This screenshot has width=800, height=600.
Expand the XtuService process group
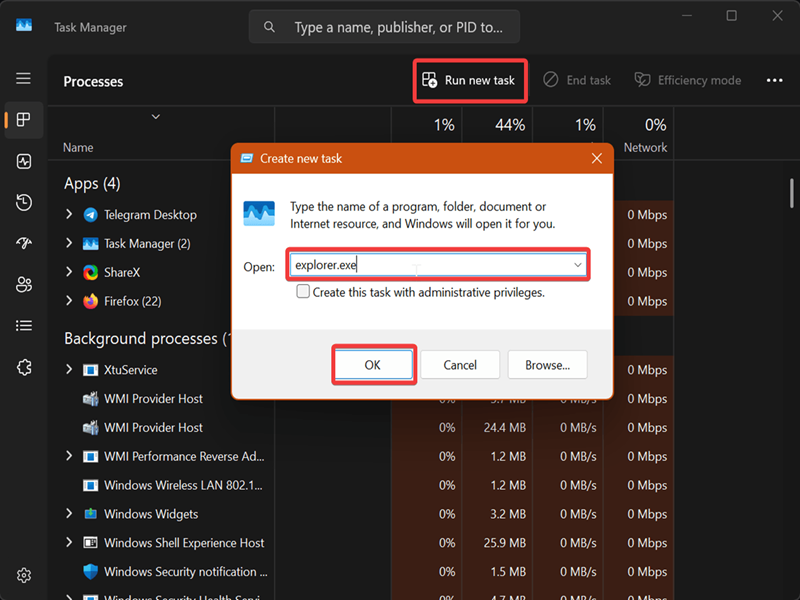pyautogui.click(x=69, y=369)
